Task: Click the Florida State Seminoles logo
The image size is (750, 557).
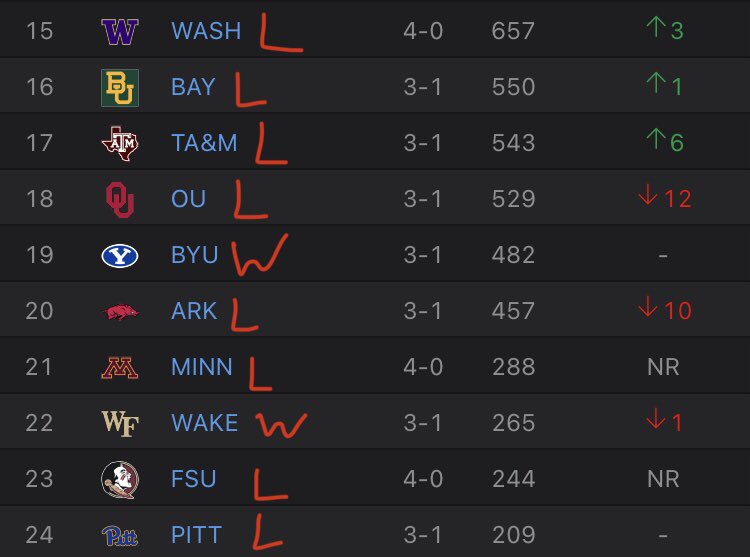Action: point(120,479)
